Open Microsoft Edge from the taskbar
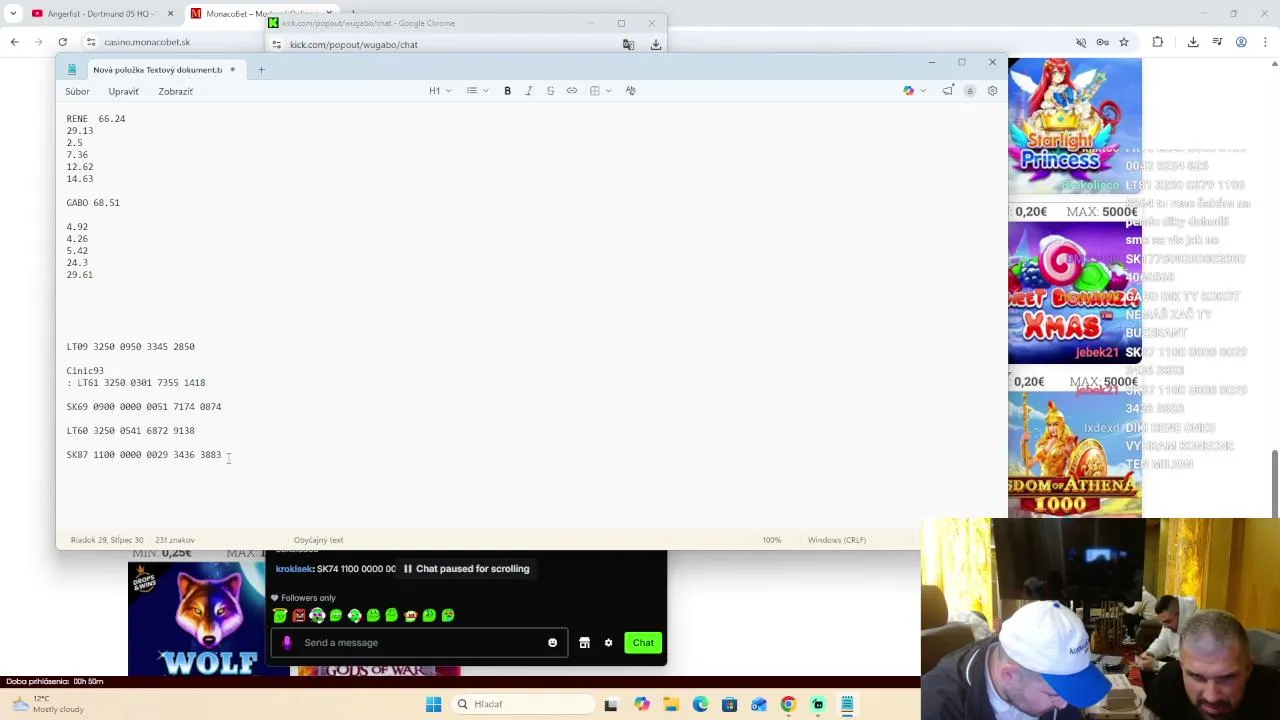 point(700,704)
